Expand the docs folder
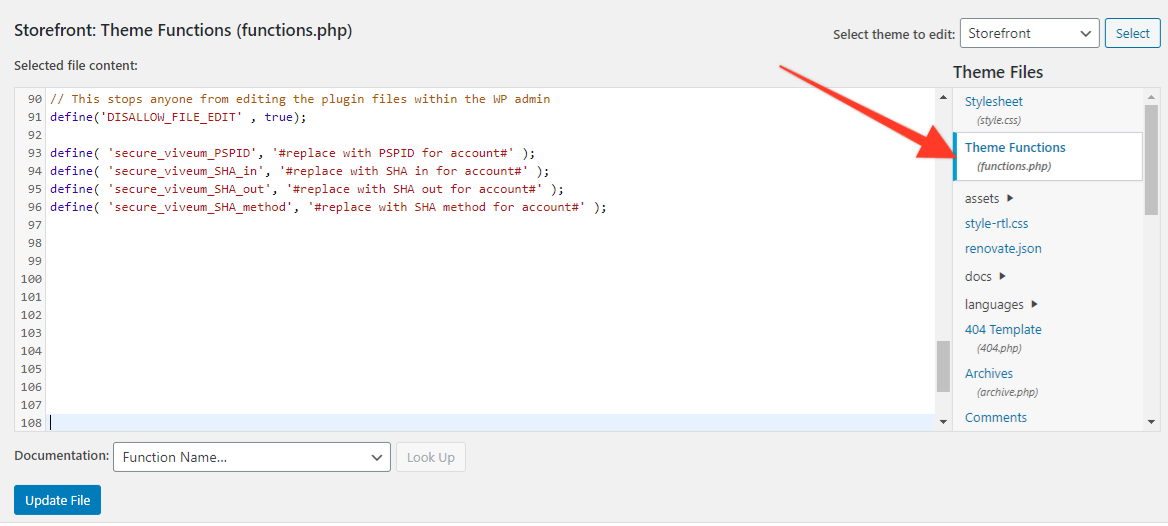Screen dimensions: 1168x526 pyautogui.click(x=986, y=276)
